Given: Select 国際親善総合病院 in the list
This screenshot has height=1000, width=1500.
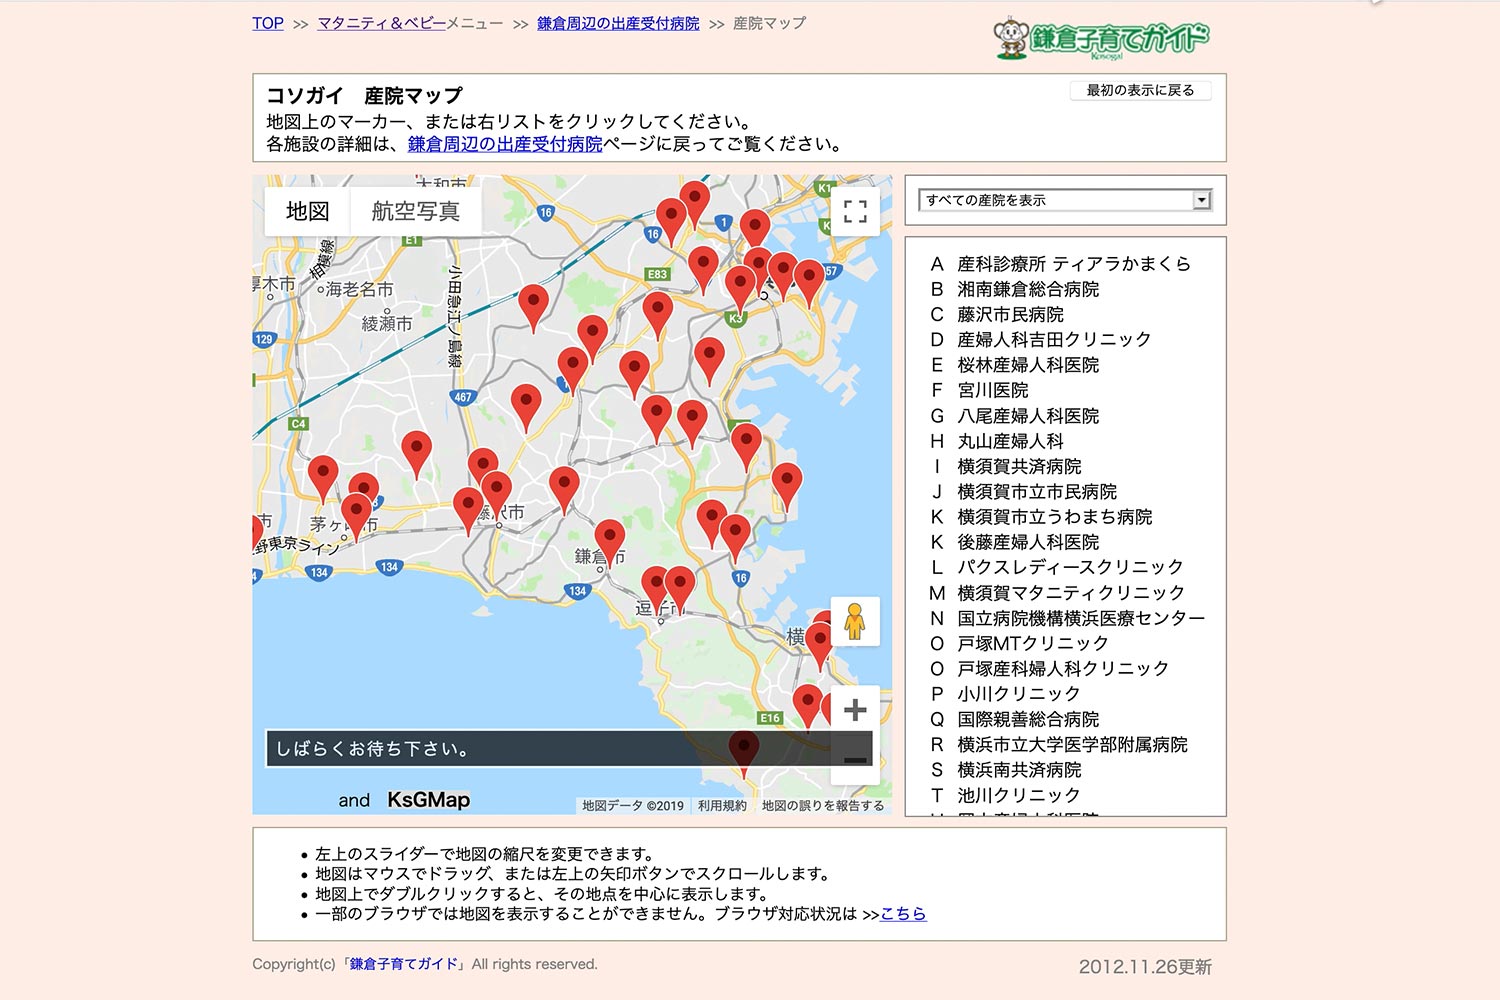Looking at the screenshot, I should [1027, 719].
